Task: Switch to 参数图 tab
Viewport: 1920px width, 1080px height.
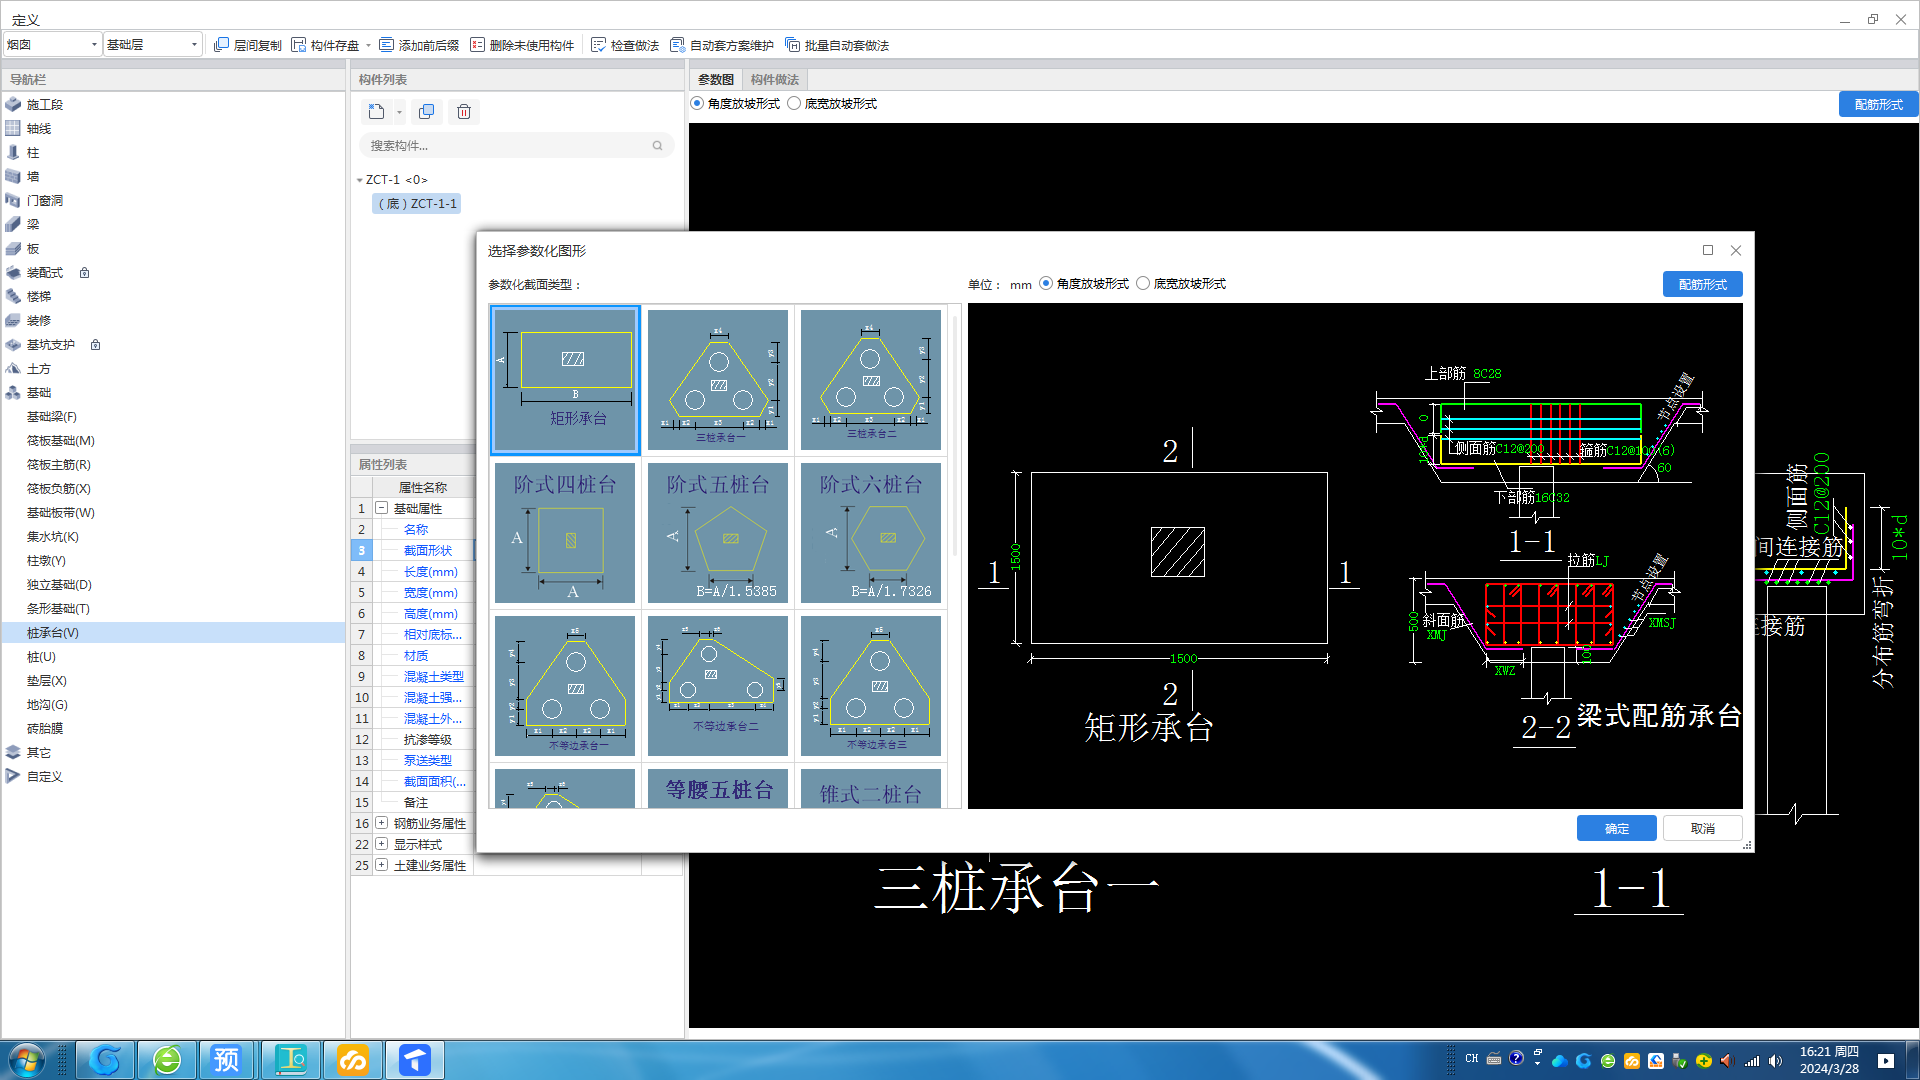Action: [715, 80]
